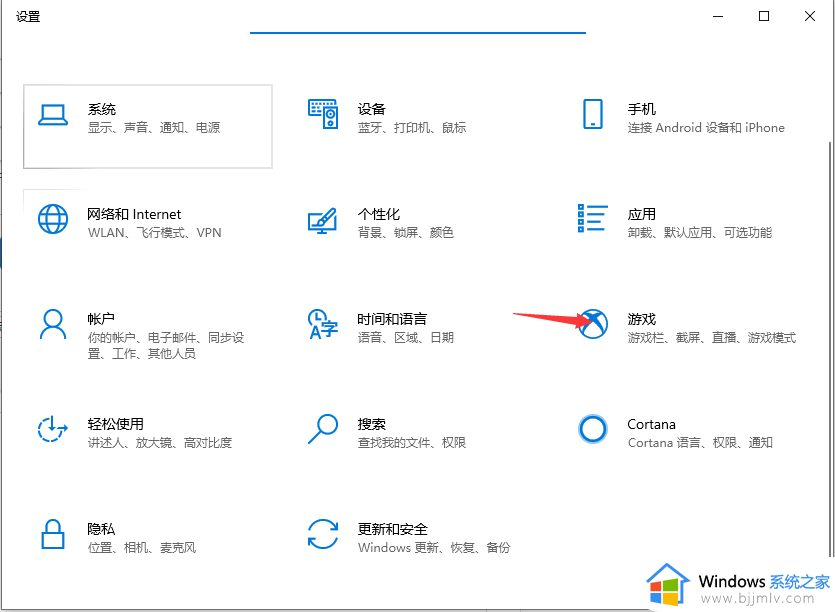Click description 显示、声音、通知、电源
Screen dimensions: 835x612
point(154,128)
